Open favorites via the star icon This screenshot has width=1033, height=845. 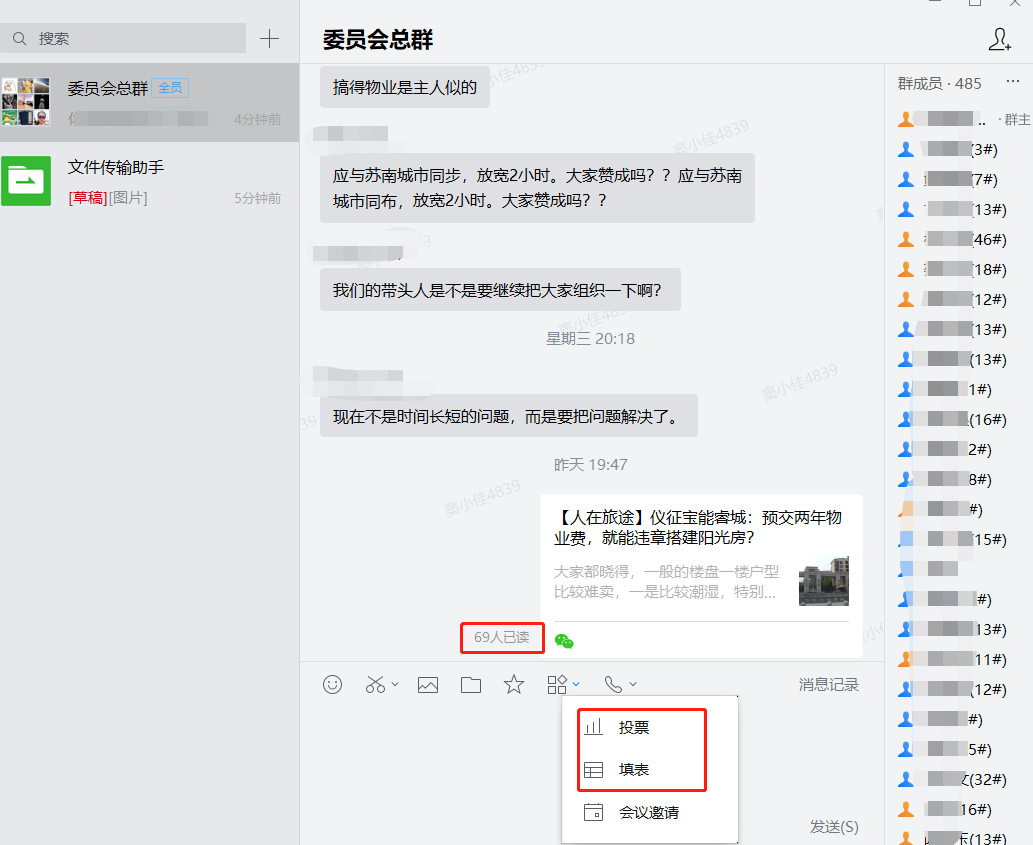(x=514, y=684)
